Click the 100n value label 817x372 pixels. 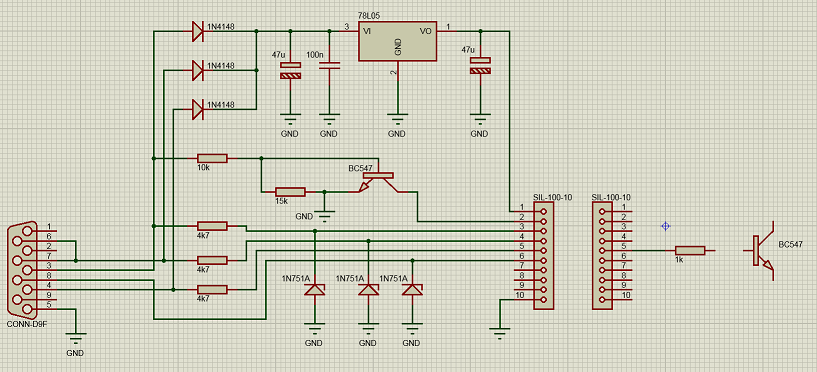point(315,54)
